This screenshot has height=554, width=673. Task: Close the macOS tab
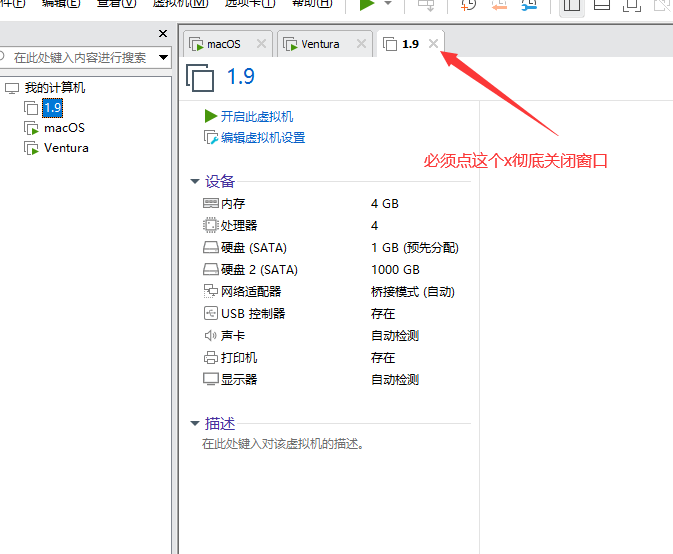coord(261,43)
